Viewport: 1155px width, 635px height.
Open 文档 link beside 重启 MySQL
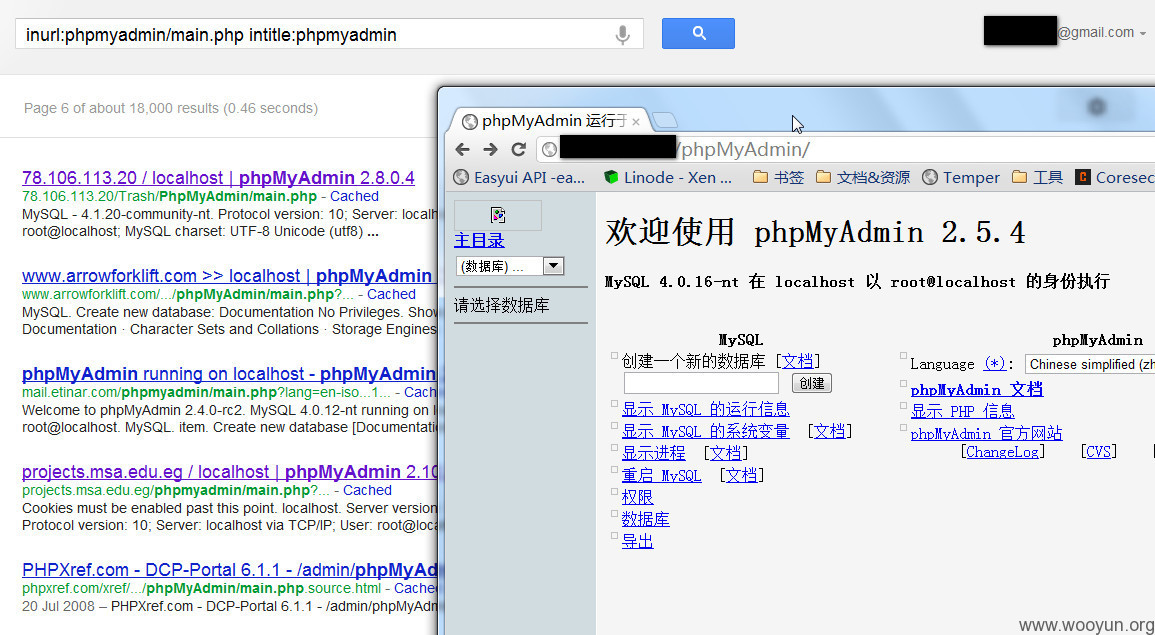741,476
